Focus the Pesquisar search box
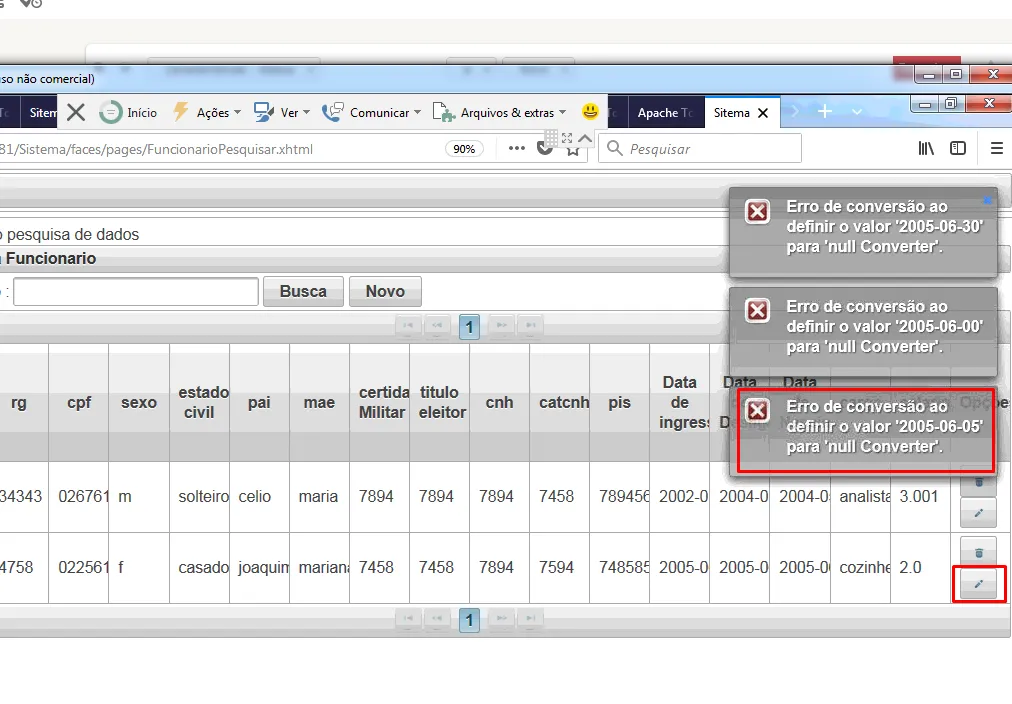Viewport: 1012px width, 704px height. (700, 148)
